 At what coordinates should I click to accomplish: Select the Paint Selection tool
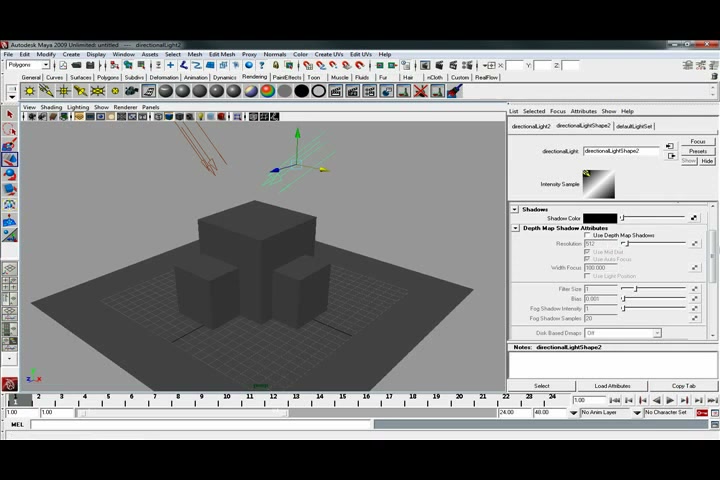pyautogui.click(x=10, y=145)
